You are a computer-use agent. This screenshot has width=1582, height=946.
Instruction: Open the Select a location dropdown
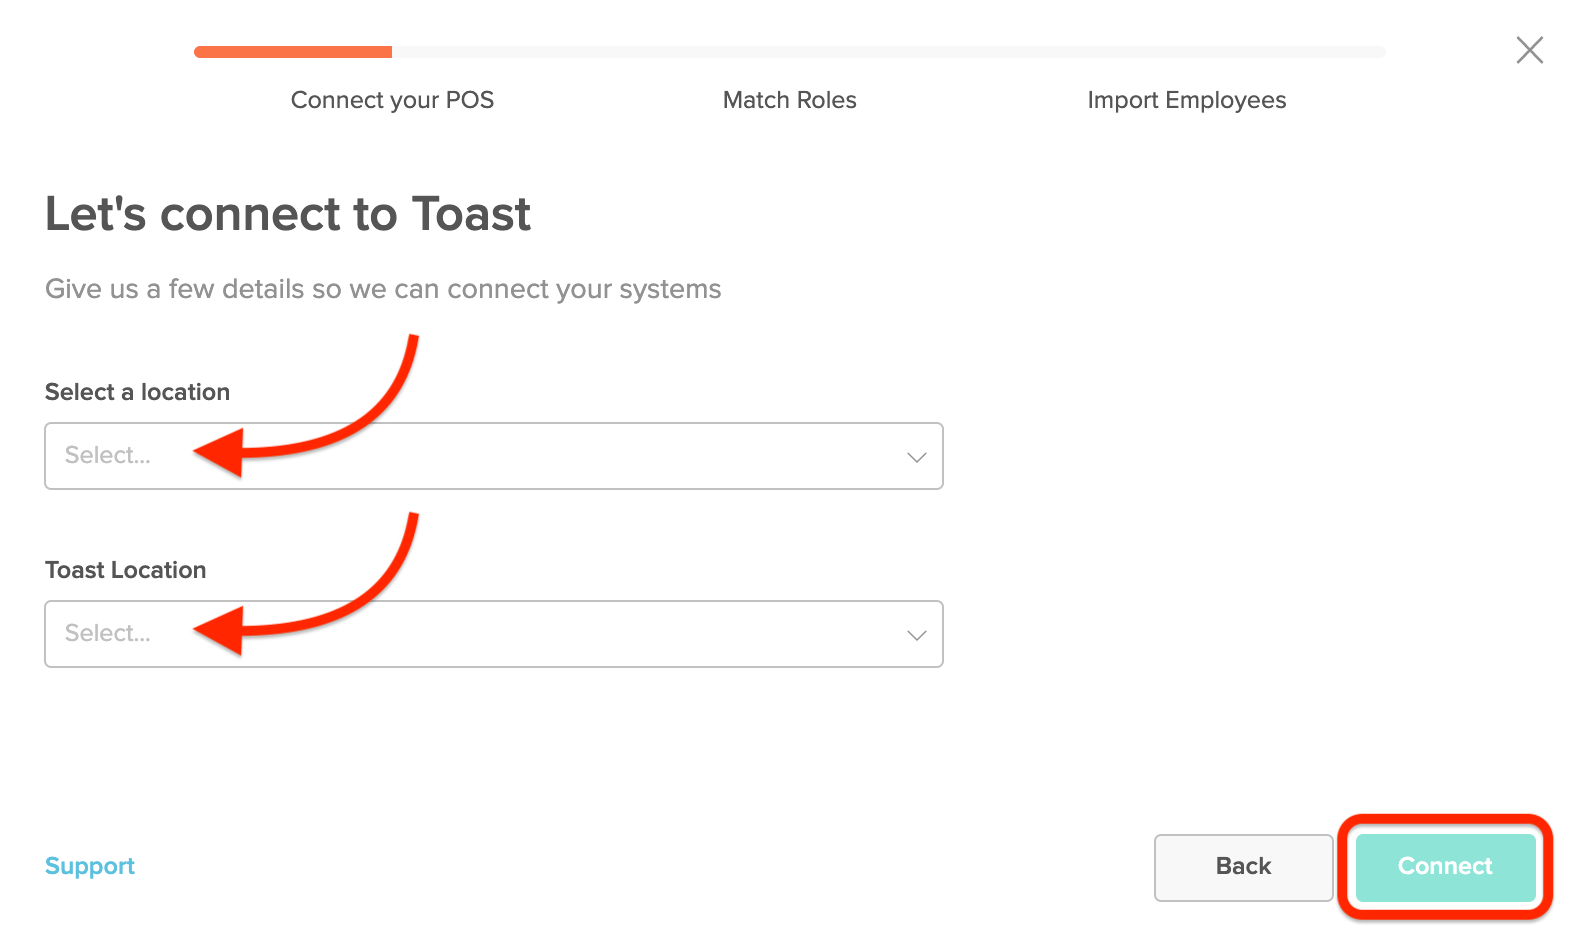click(x=493, y=456)
